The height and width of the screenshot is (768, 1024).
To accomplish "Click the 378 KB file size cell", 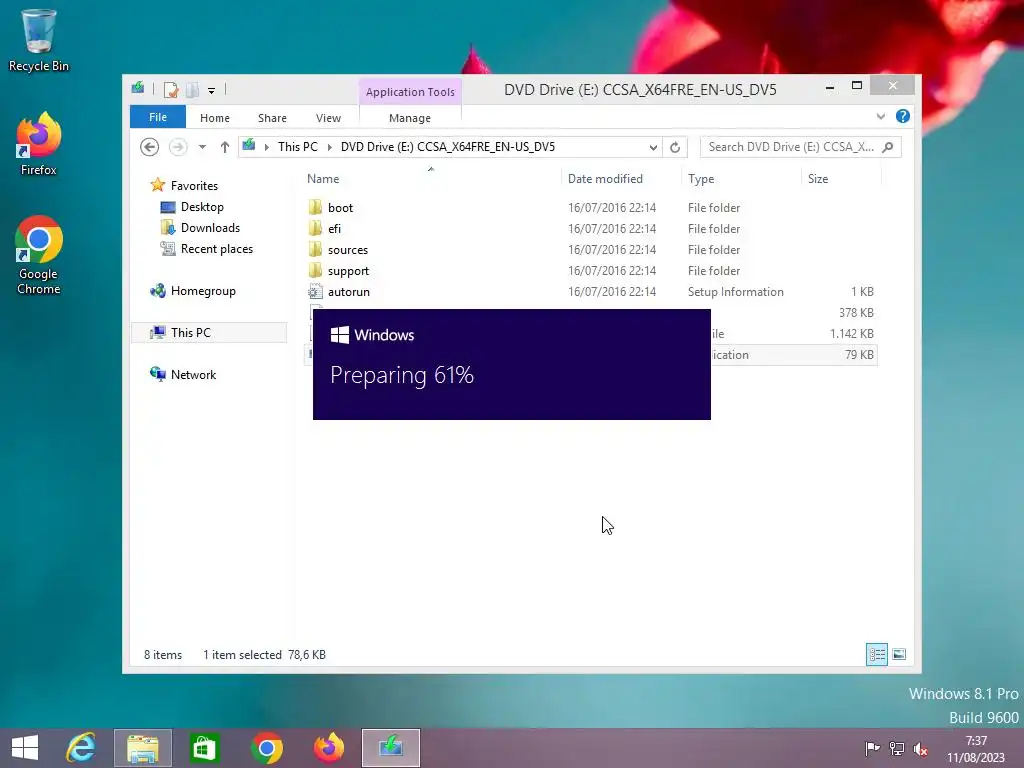I will click(856, 313).
